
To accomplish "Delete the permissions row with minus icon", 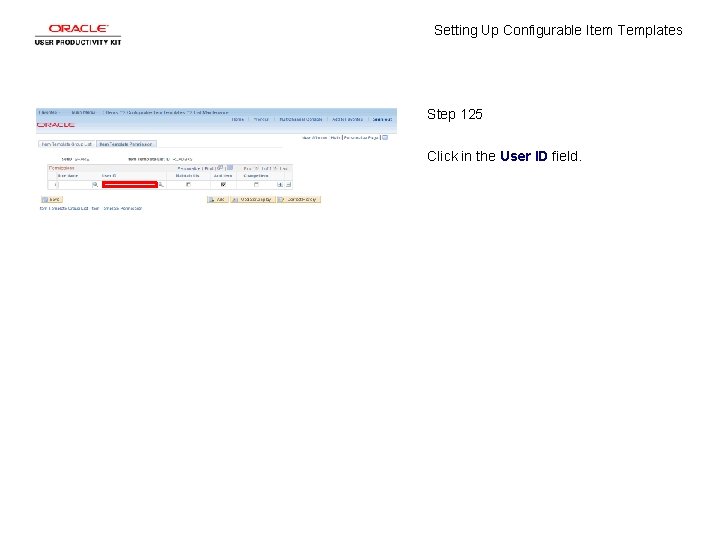I will point(288,185).
